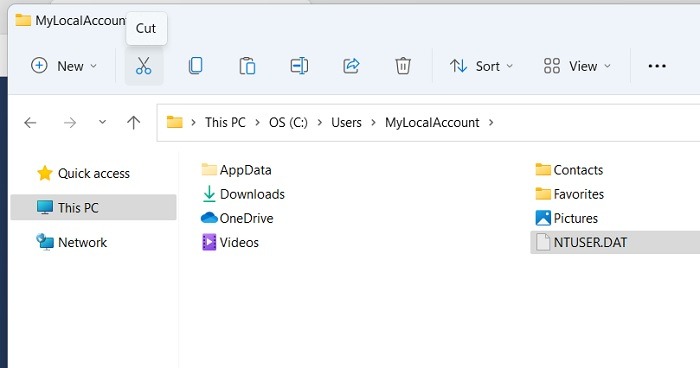Click the Pictures blue image icon

543,218
